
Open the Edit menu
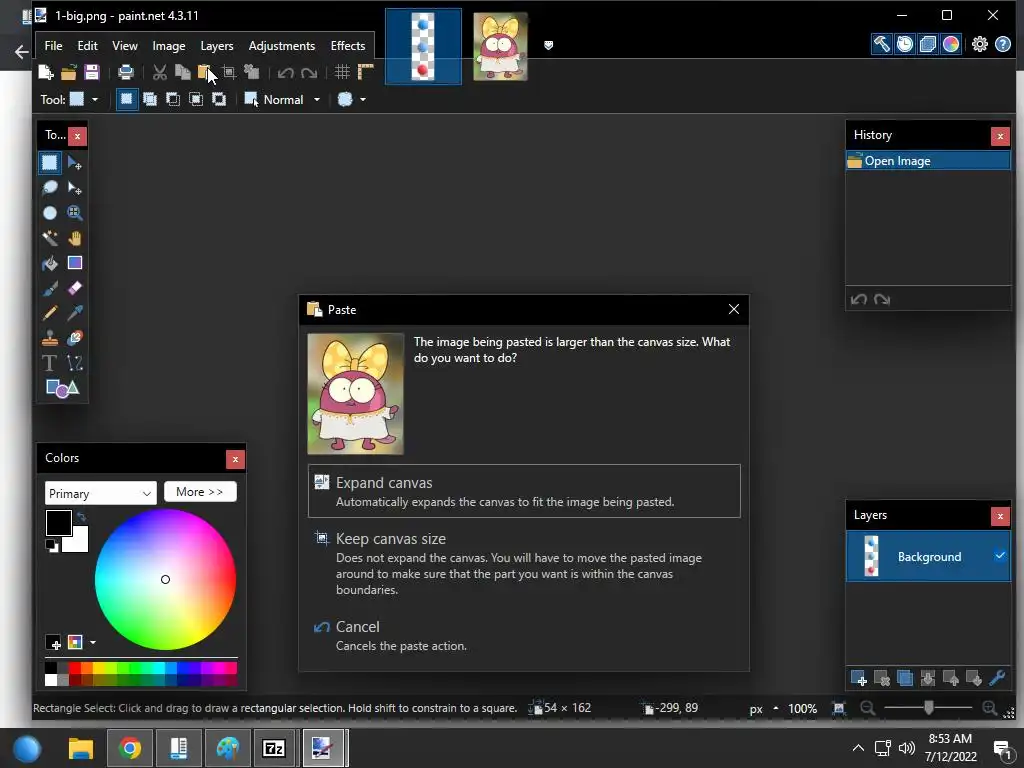(88, 46)
